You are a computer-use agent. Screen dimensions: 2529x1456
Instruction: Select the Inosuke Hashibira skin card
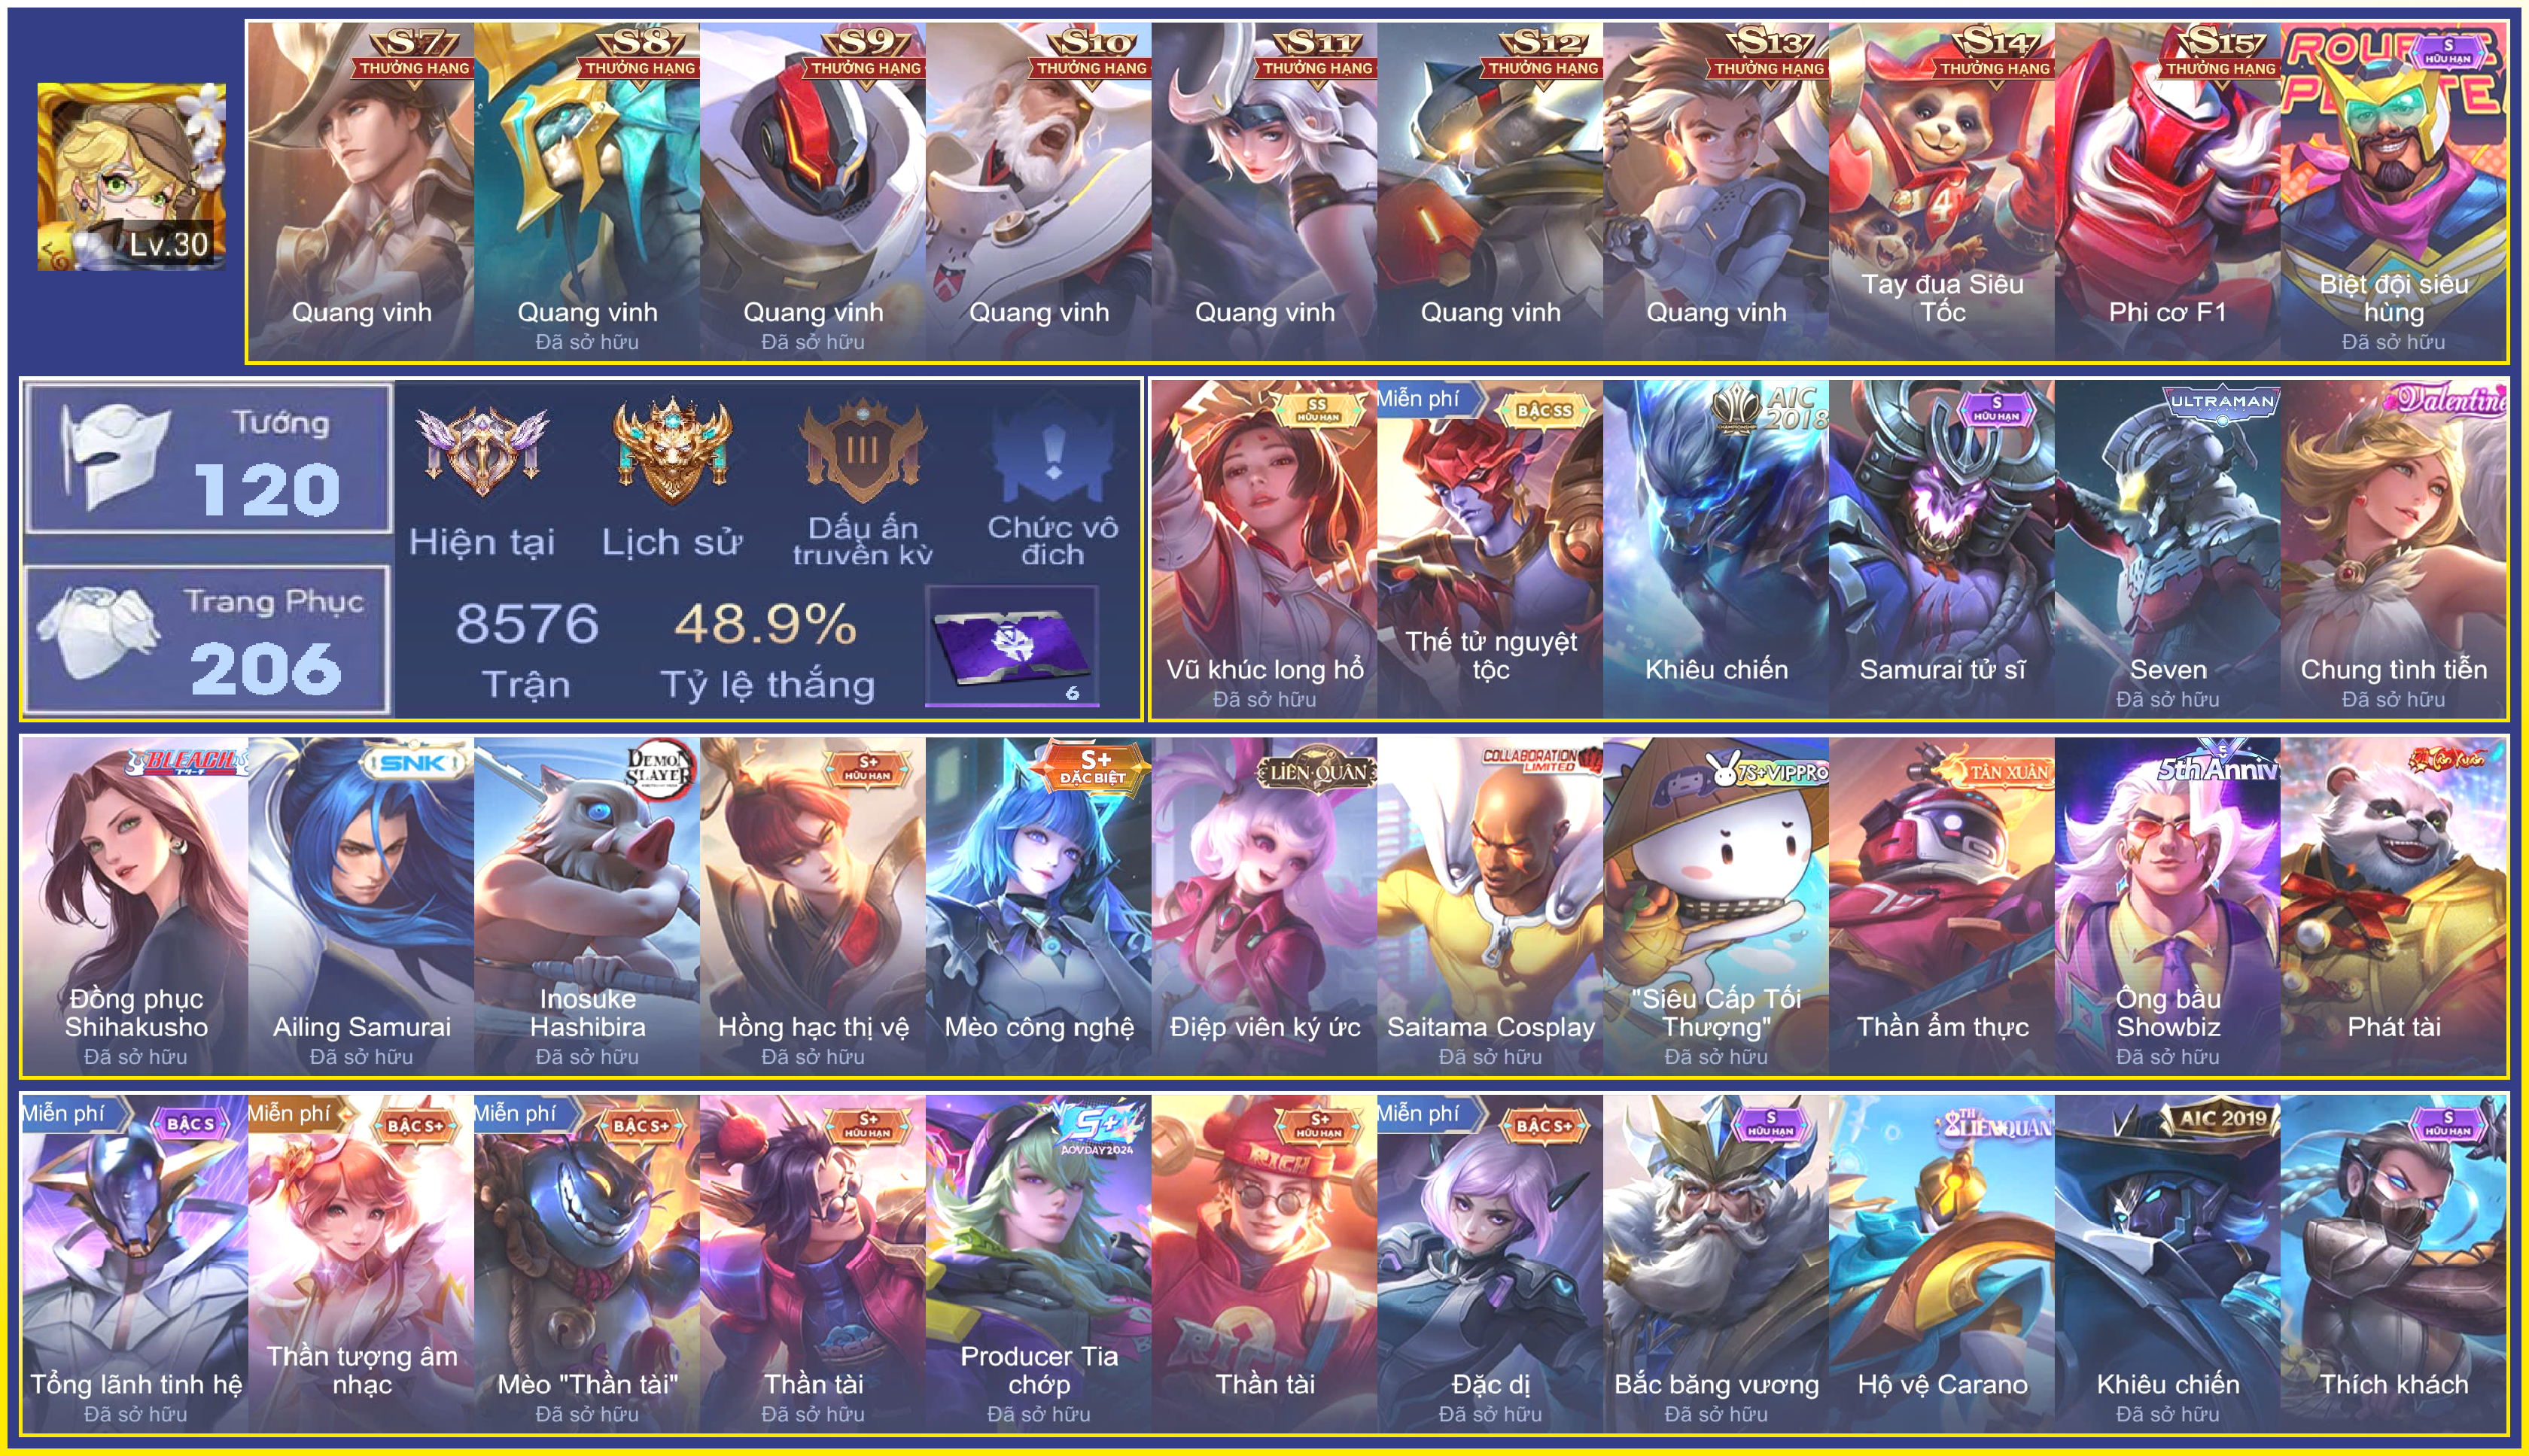tap(587, 906)
